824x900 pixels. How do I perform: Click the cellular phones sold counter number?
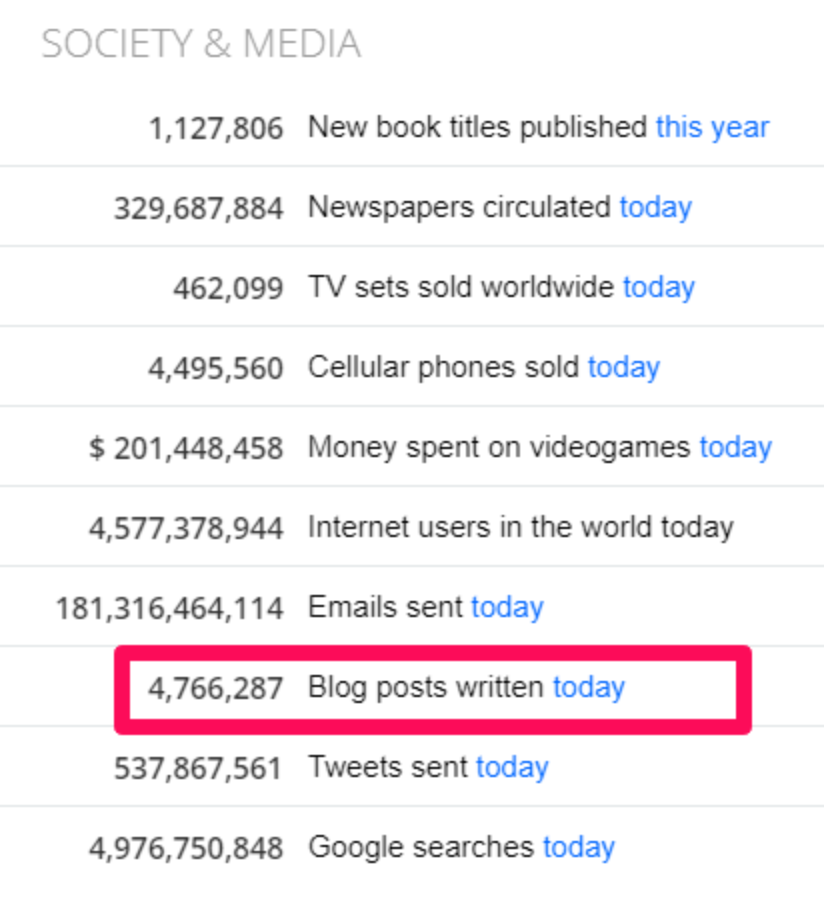pyautogui.click(x=216, y=368)
